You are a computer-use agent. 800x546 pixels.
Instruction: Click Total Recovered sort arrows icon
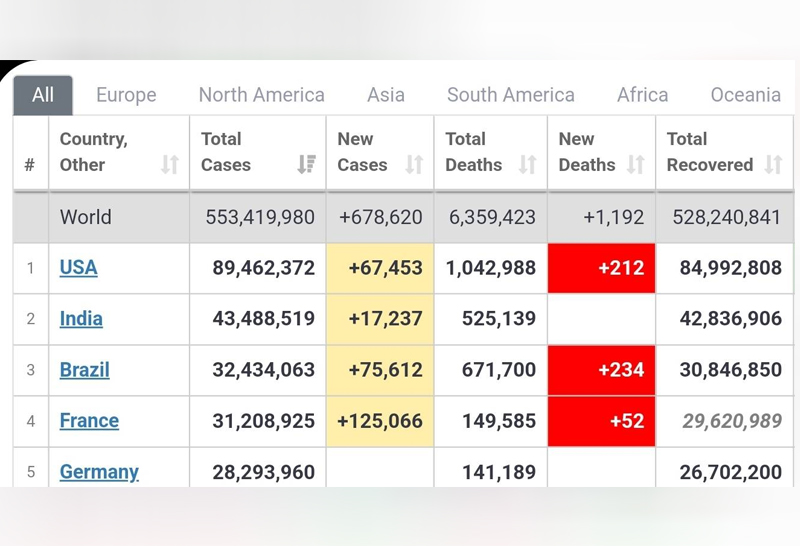pyautogui.click(x=773, y=165)
